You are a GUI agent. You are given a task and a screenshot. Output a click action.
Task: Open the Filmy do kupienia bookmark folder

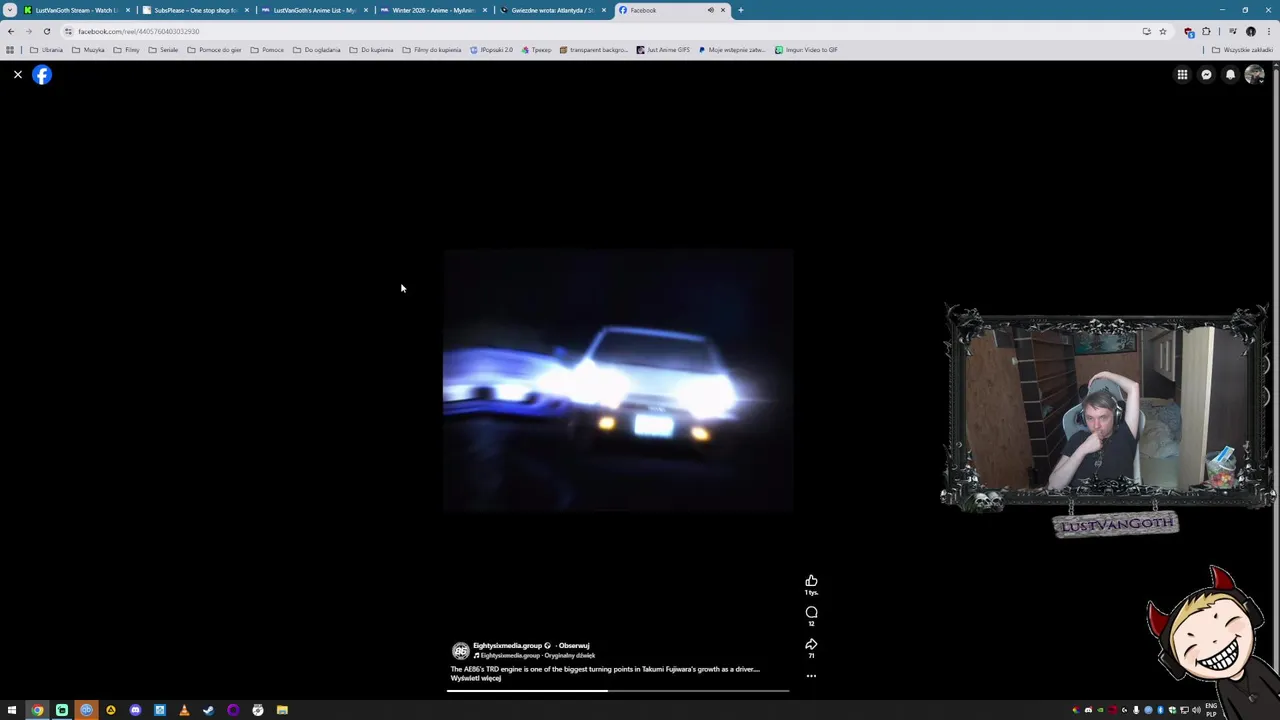tap(432, 49)
